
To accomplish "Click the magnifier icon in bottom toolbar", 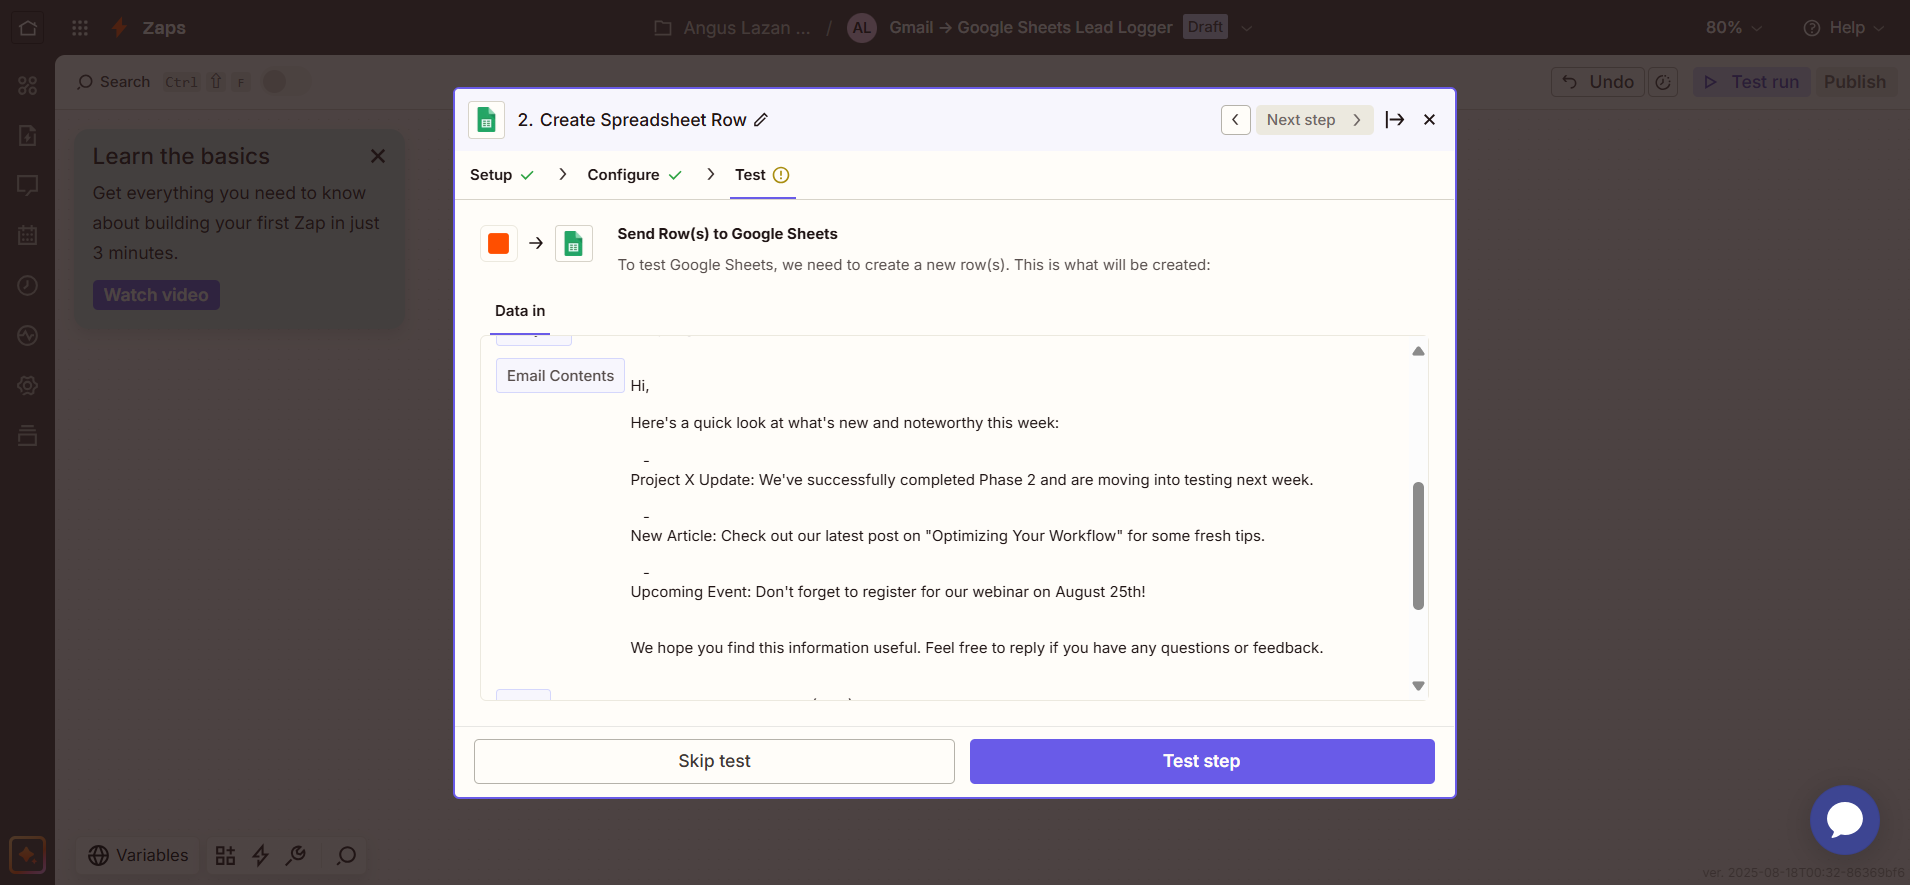I will click(346, 855).
